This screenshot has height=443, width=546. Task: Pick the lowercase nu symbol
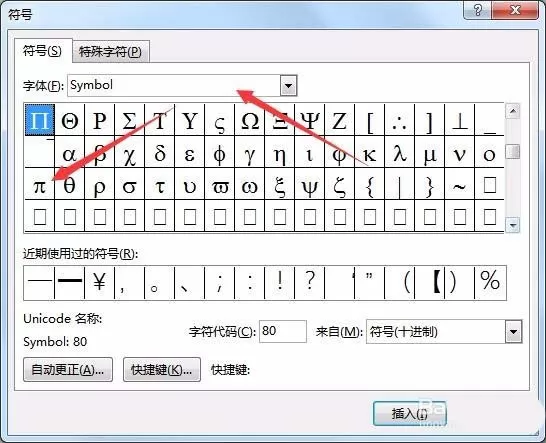click(x=460, y=152)
